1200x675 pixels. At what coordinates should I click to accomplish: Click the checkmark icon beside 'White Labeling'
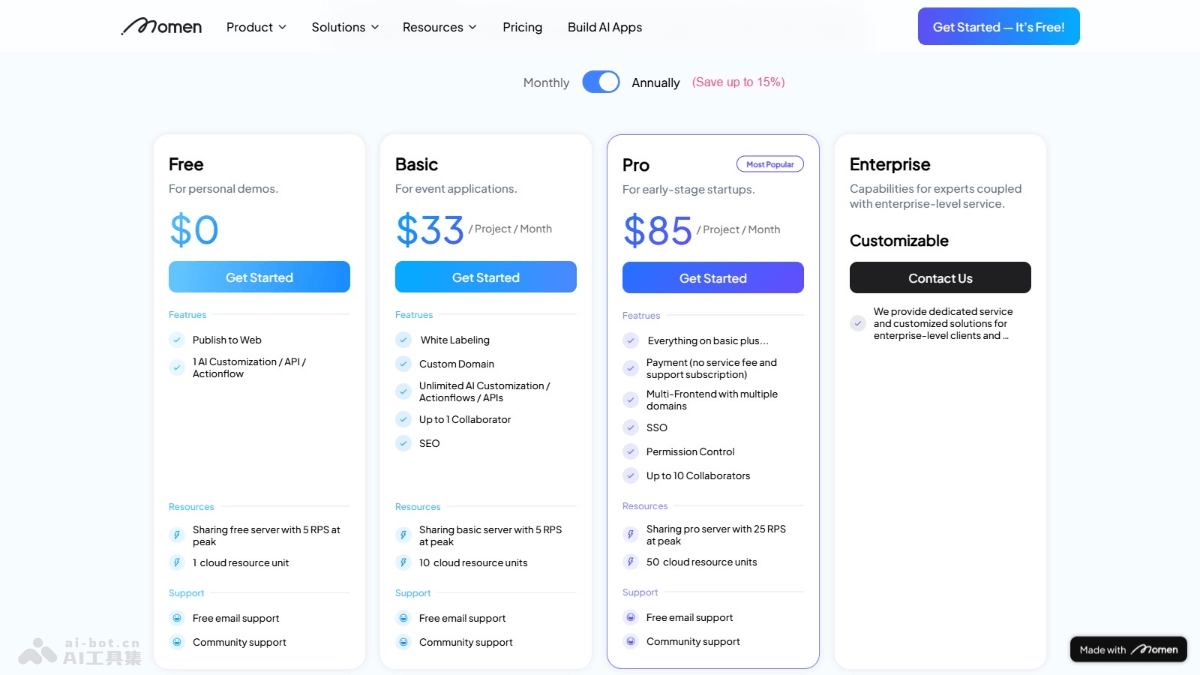[403, 340]
